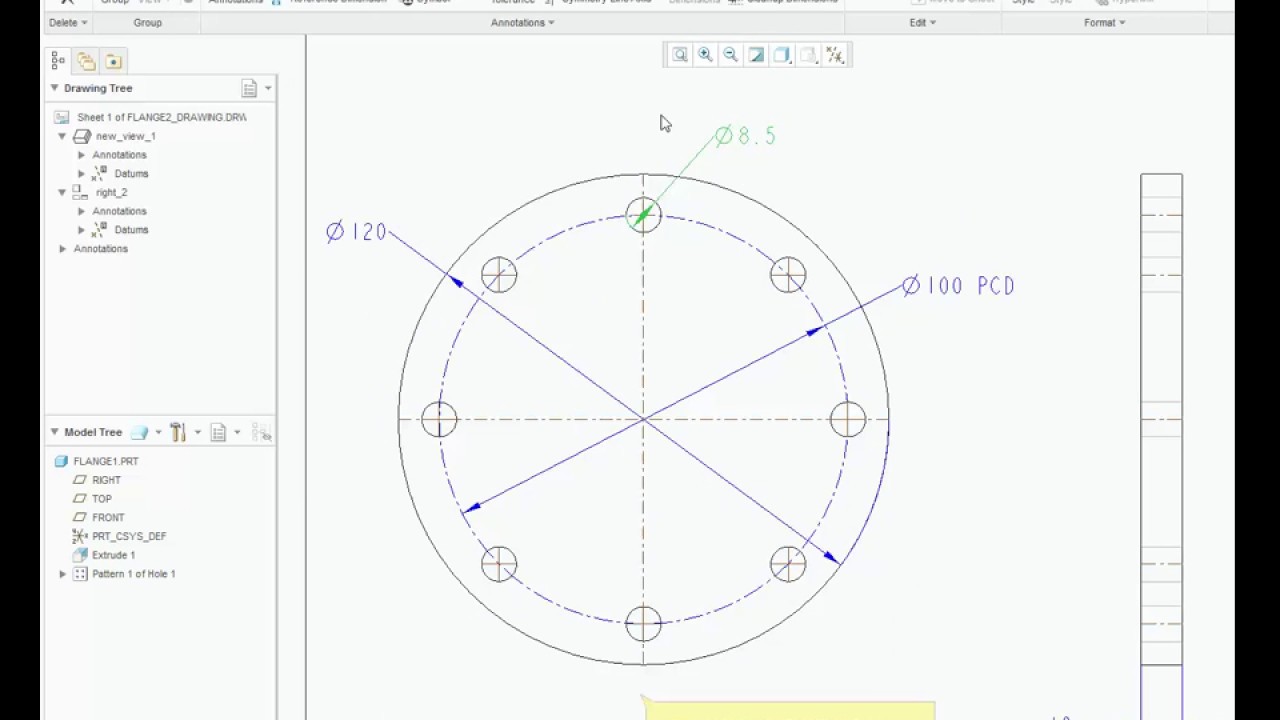The image size is (1280, 720).
Task: Select Sheet 1 of FLANGE2_DRAWING.DRW
Action: (x=161, y=117)
